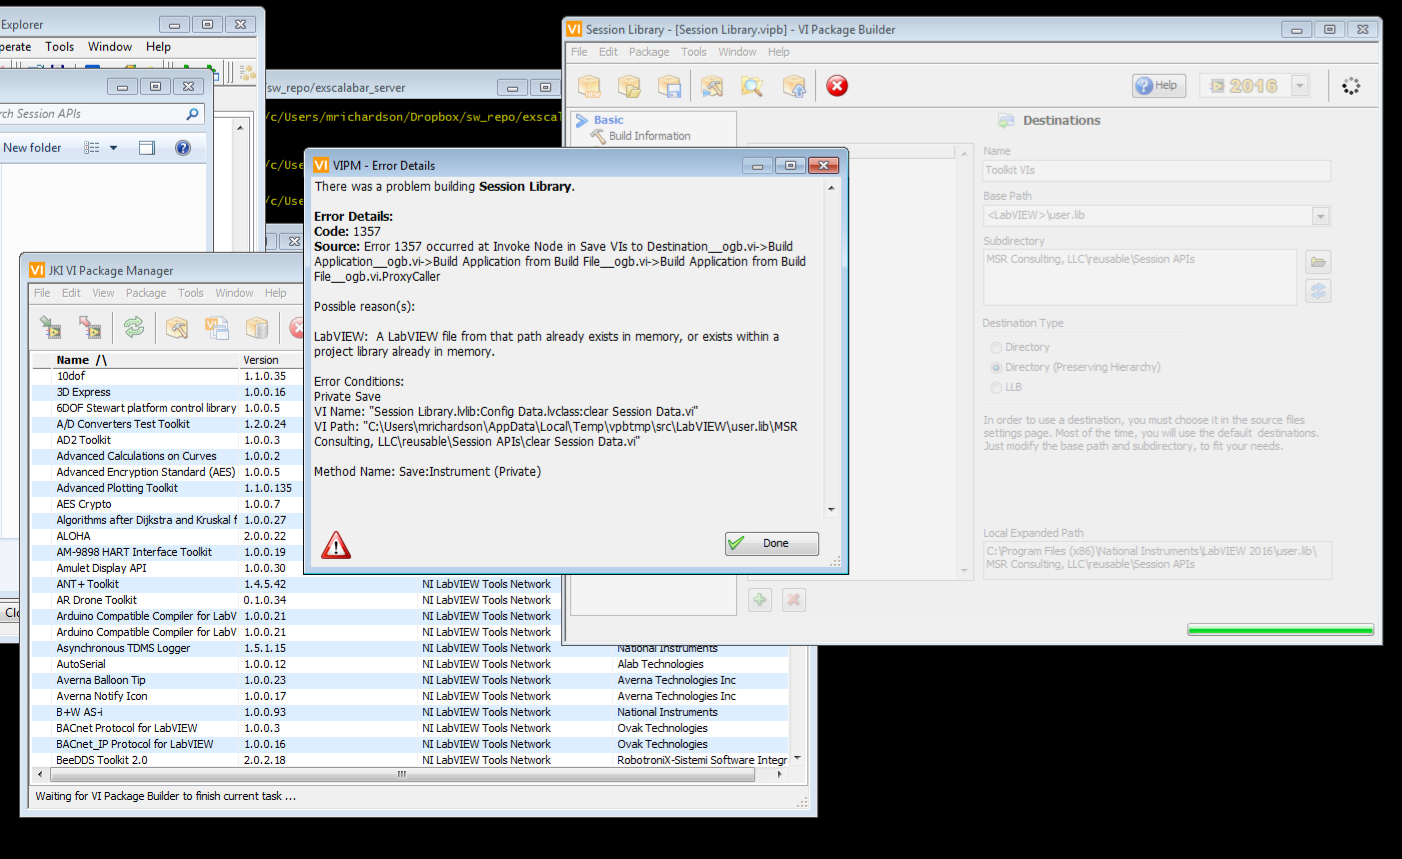Click the refresh icon below the Subdirectory browse button
Viewport: 1402px width, 859px height.
click(1318, 291)
